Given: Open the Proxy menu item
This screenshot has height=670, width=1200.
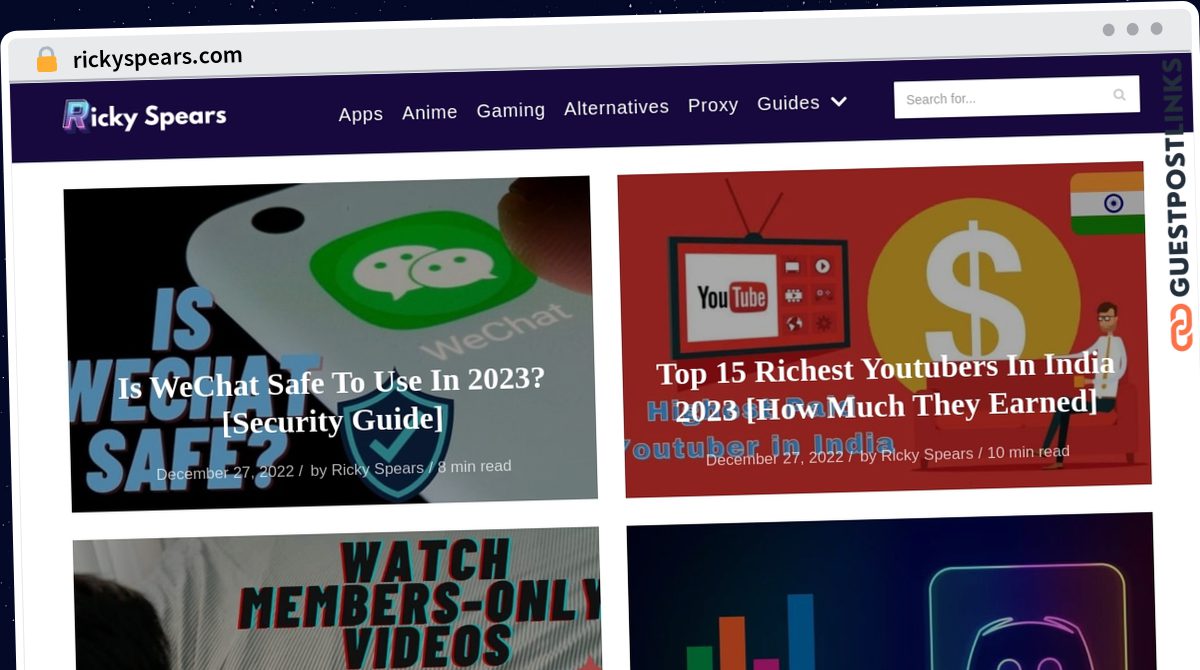Looking at the screenshot, I should pyautogui.click(x=713, y=105).
